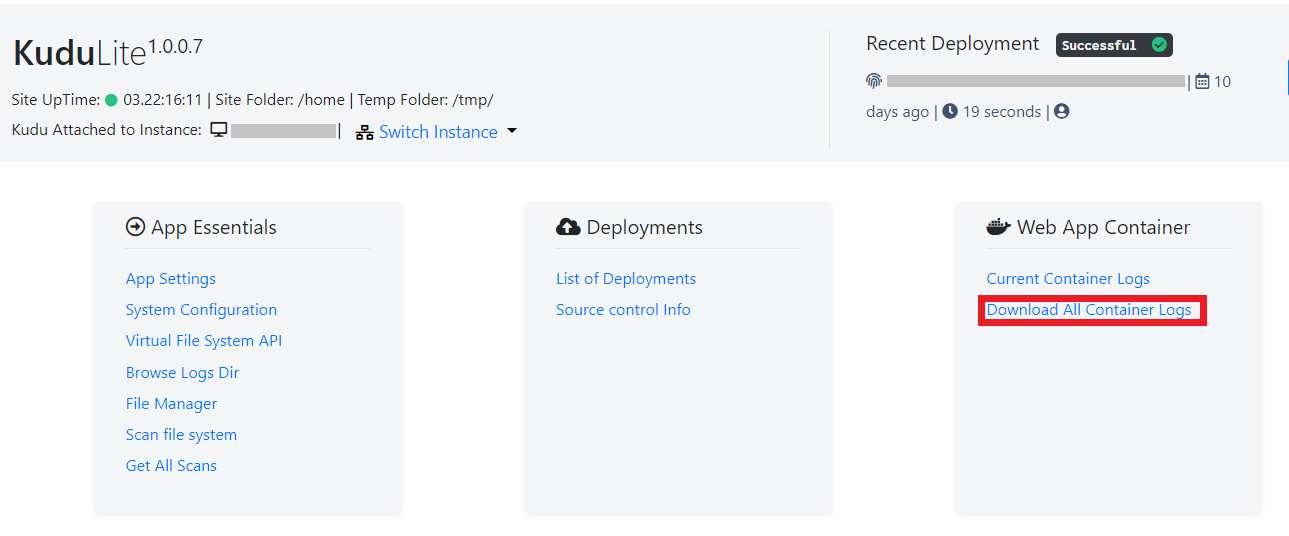Click the clock icon beside 19 seconds
This screenshot has height=536, width=1289.
(950, 112)
